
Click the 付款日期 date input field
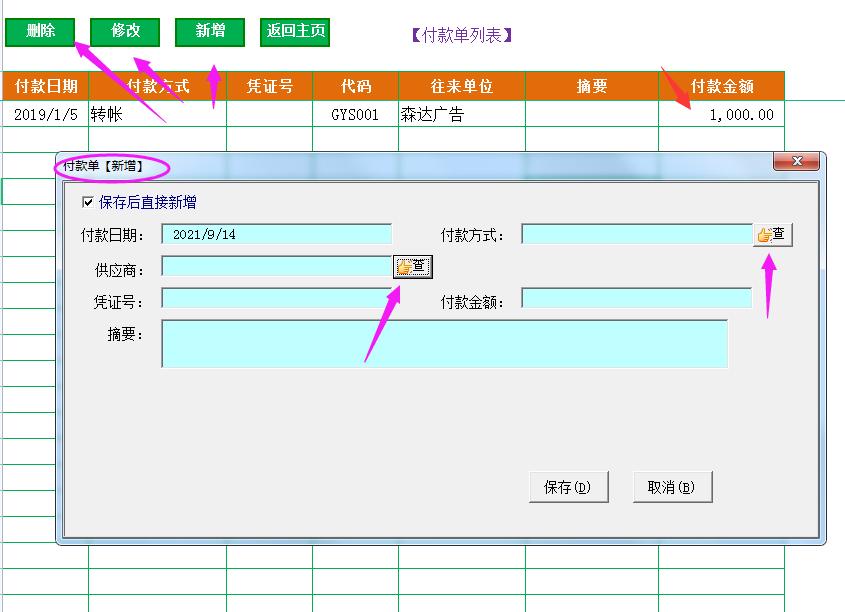(x=275, y=233)
